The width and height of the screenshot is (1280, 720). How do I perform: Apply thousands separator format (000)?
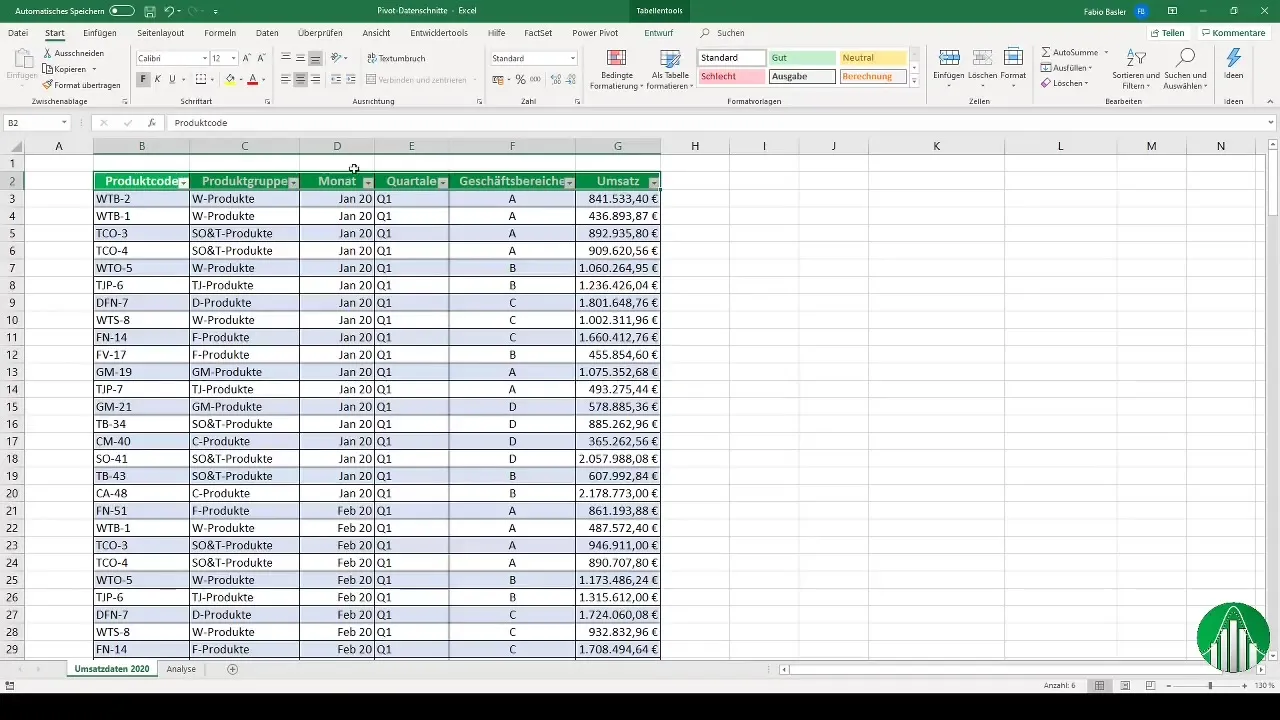(x=534, y=79)
